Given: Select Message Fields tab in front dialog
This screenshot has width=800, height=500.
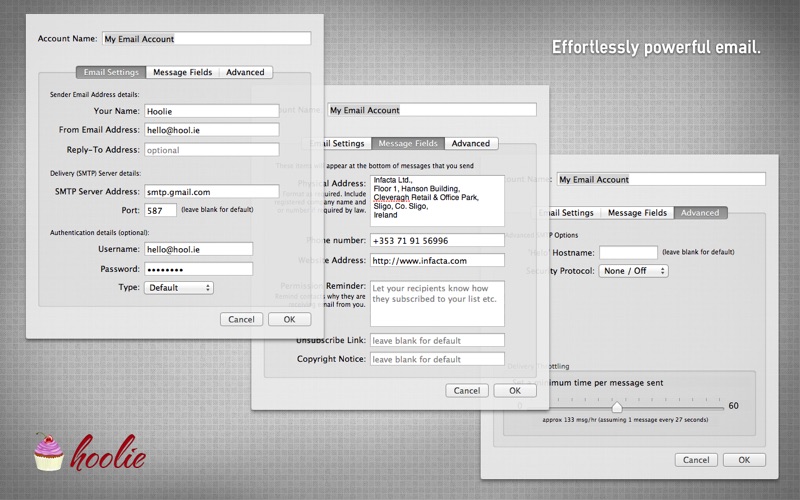Looking at the screenshot, I should click(x=181, y=72).
